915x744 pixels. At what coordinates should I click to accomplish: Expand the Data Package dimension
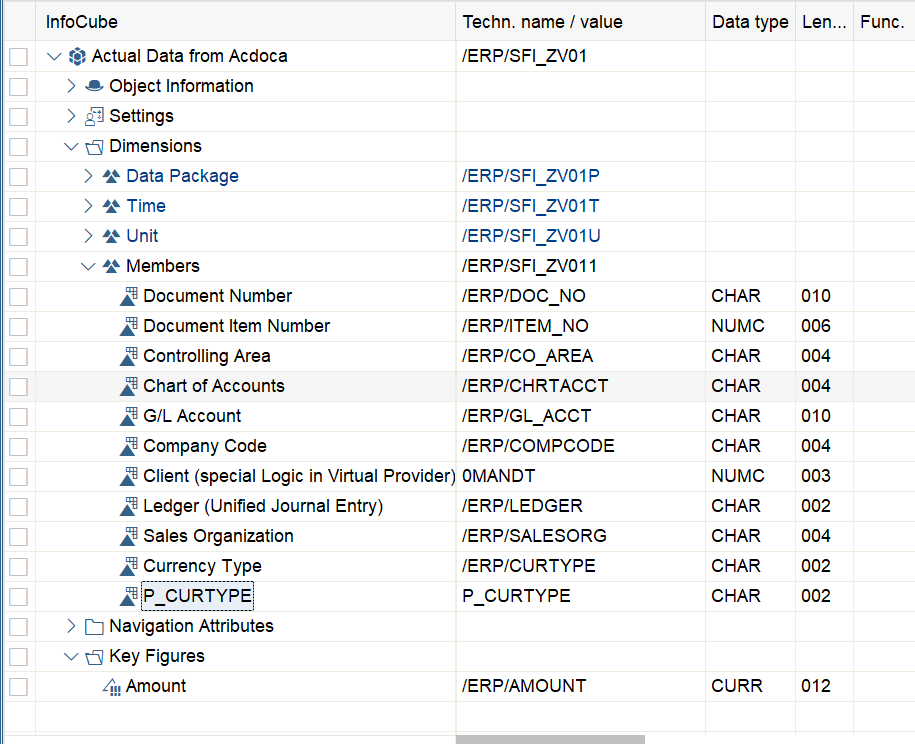(88, 176)
